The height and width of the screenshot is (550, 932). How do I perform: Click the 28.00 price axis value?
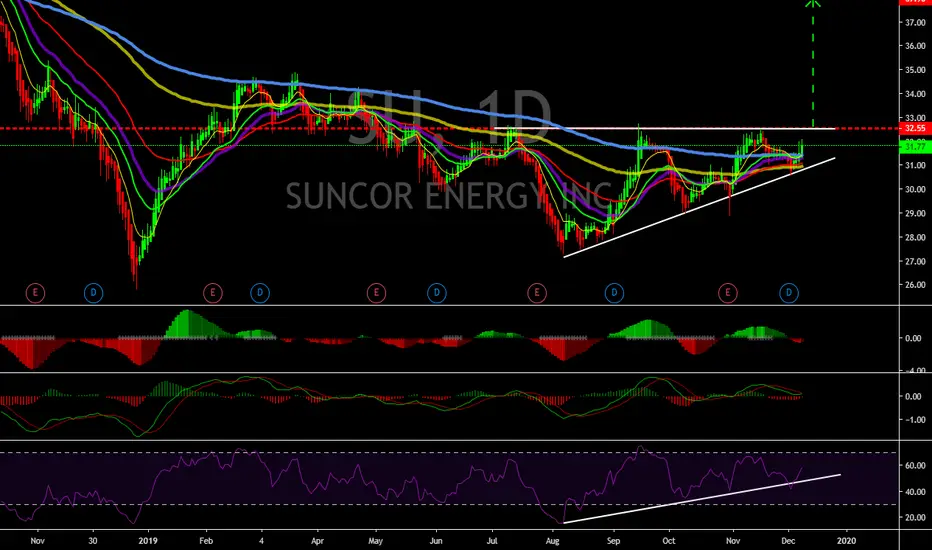click(x=915, y=237)
